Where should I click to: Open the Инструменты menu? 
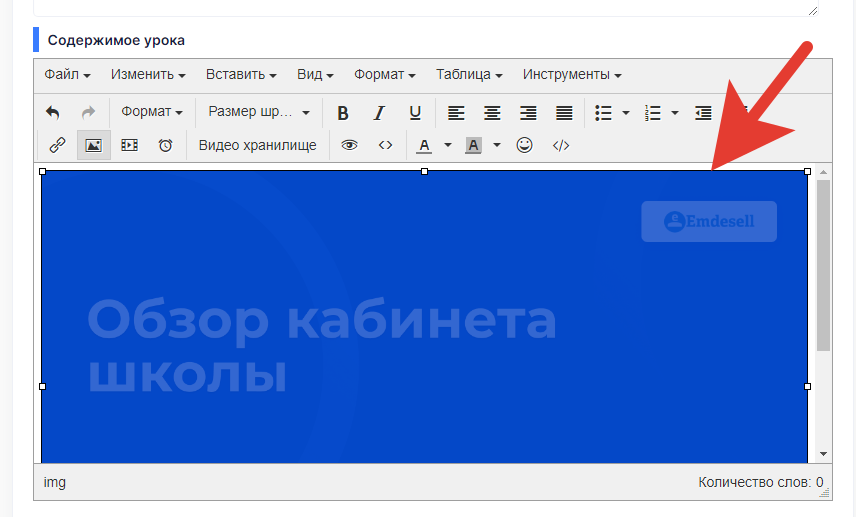[572, 74]
